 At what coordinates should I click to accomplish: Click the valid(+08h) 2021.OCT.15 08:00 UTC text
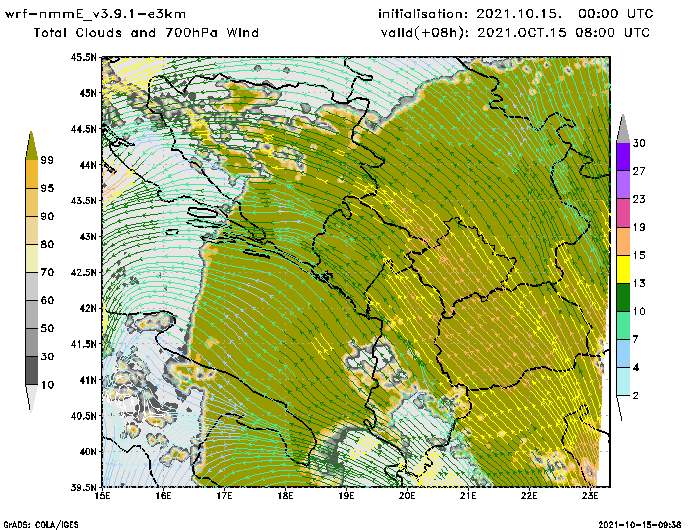click(516, 33)
